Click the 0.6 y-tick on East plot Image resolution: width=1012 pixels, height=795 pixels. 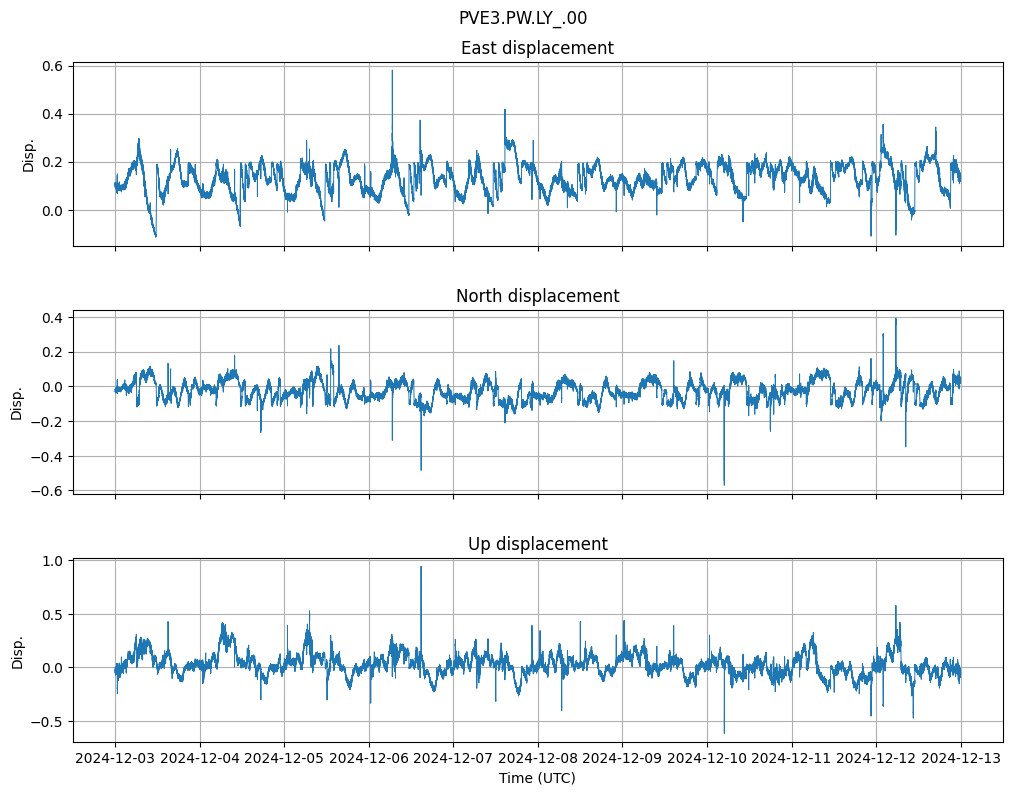[x=52, y=66]
